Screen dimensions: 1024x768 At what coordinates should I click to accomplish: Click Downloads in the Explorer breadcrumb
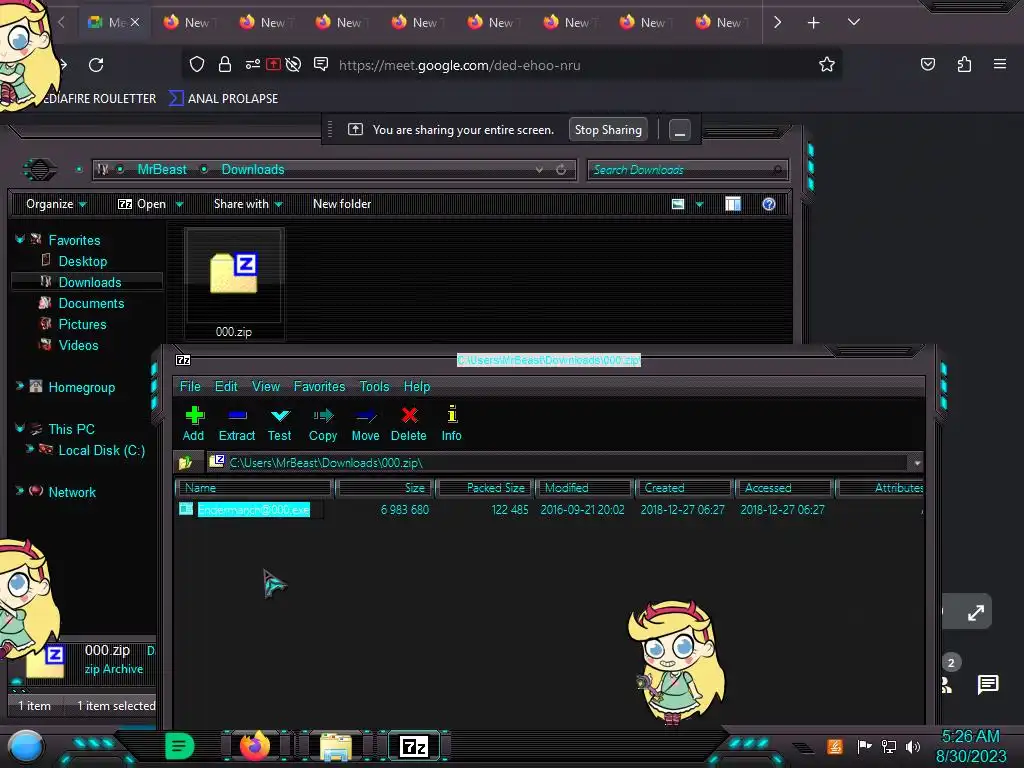click(x=253, y=169)
